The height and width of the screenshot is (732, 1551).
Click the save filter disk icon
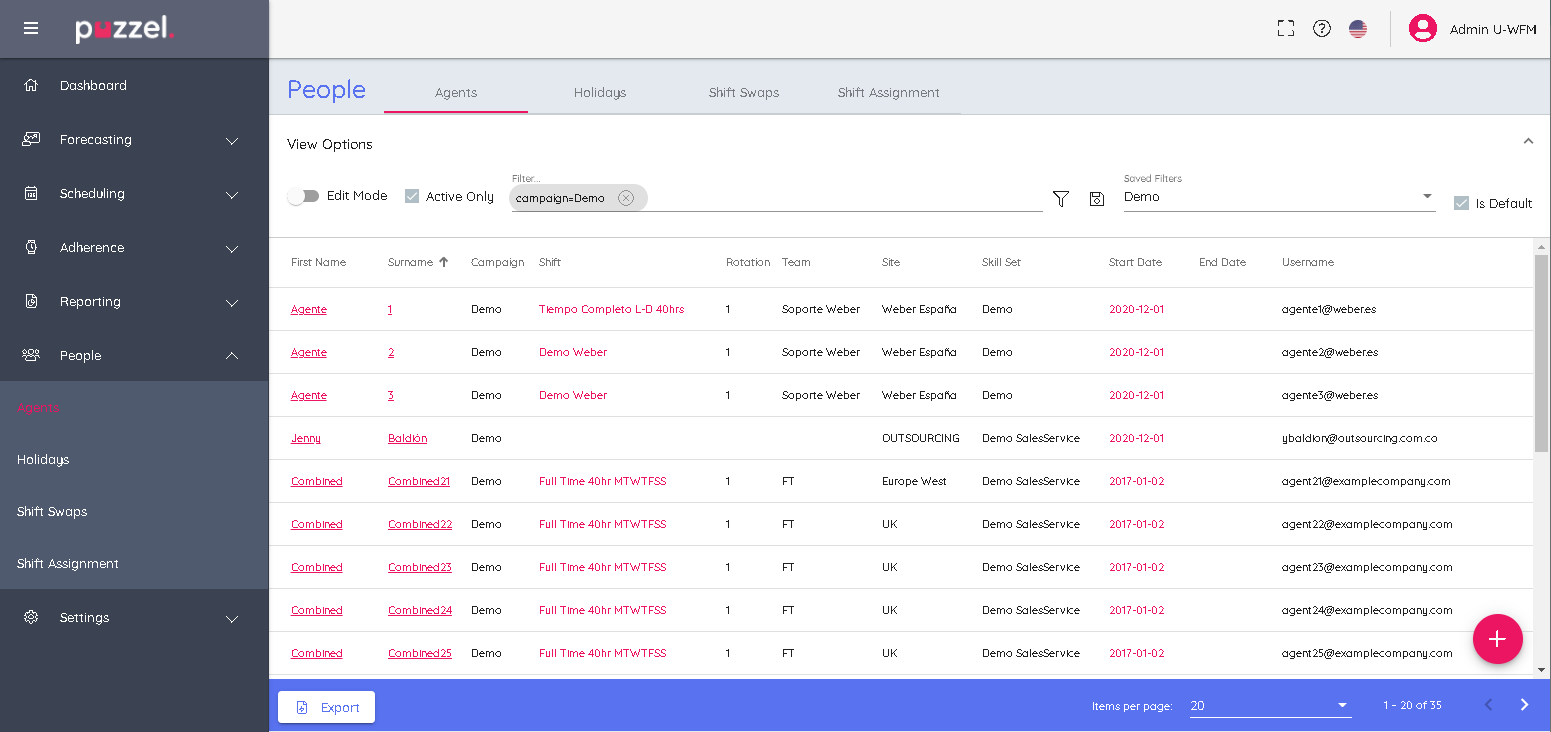pyautogui.click(x=1097, y=199)
